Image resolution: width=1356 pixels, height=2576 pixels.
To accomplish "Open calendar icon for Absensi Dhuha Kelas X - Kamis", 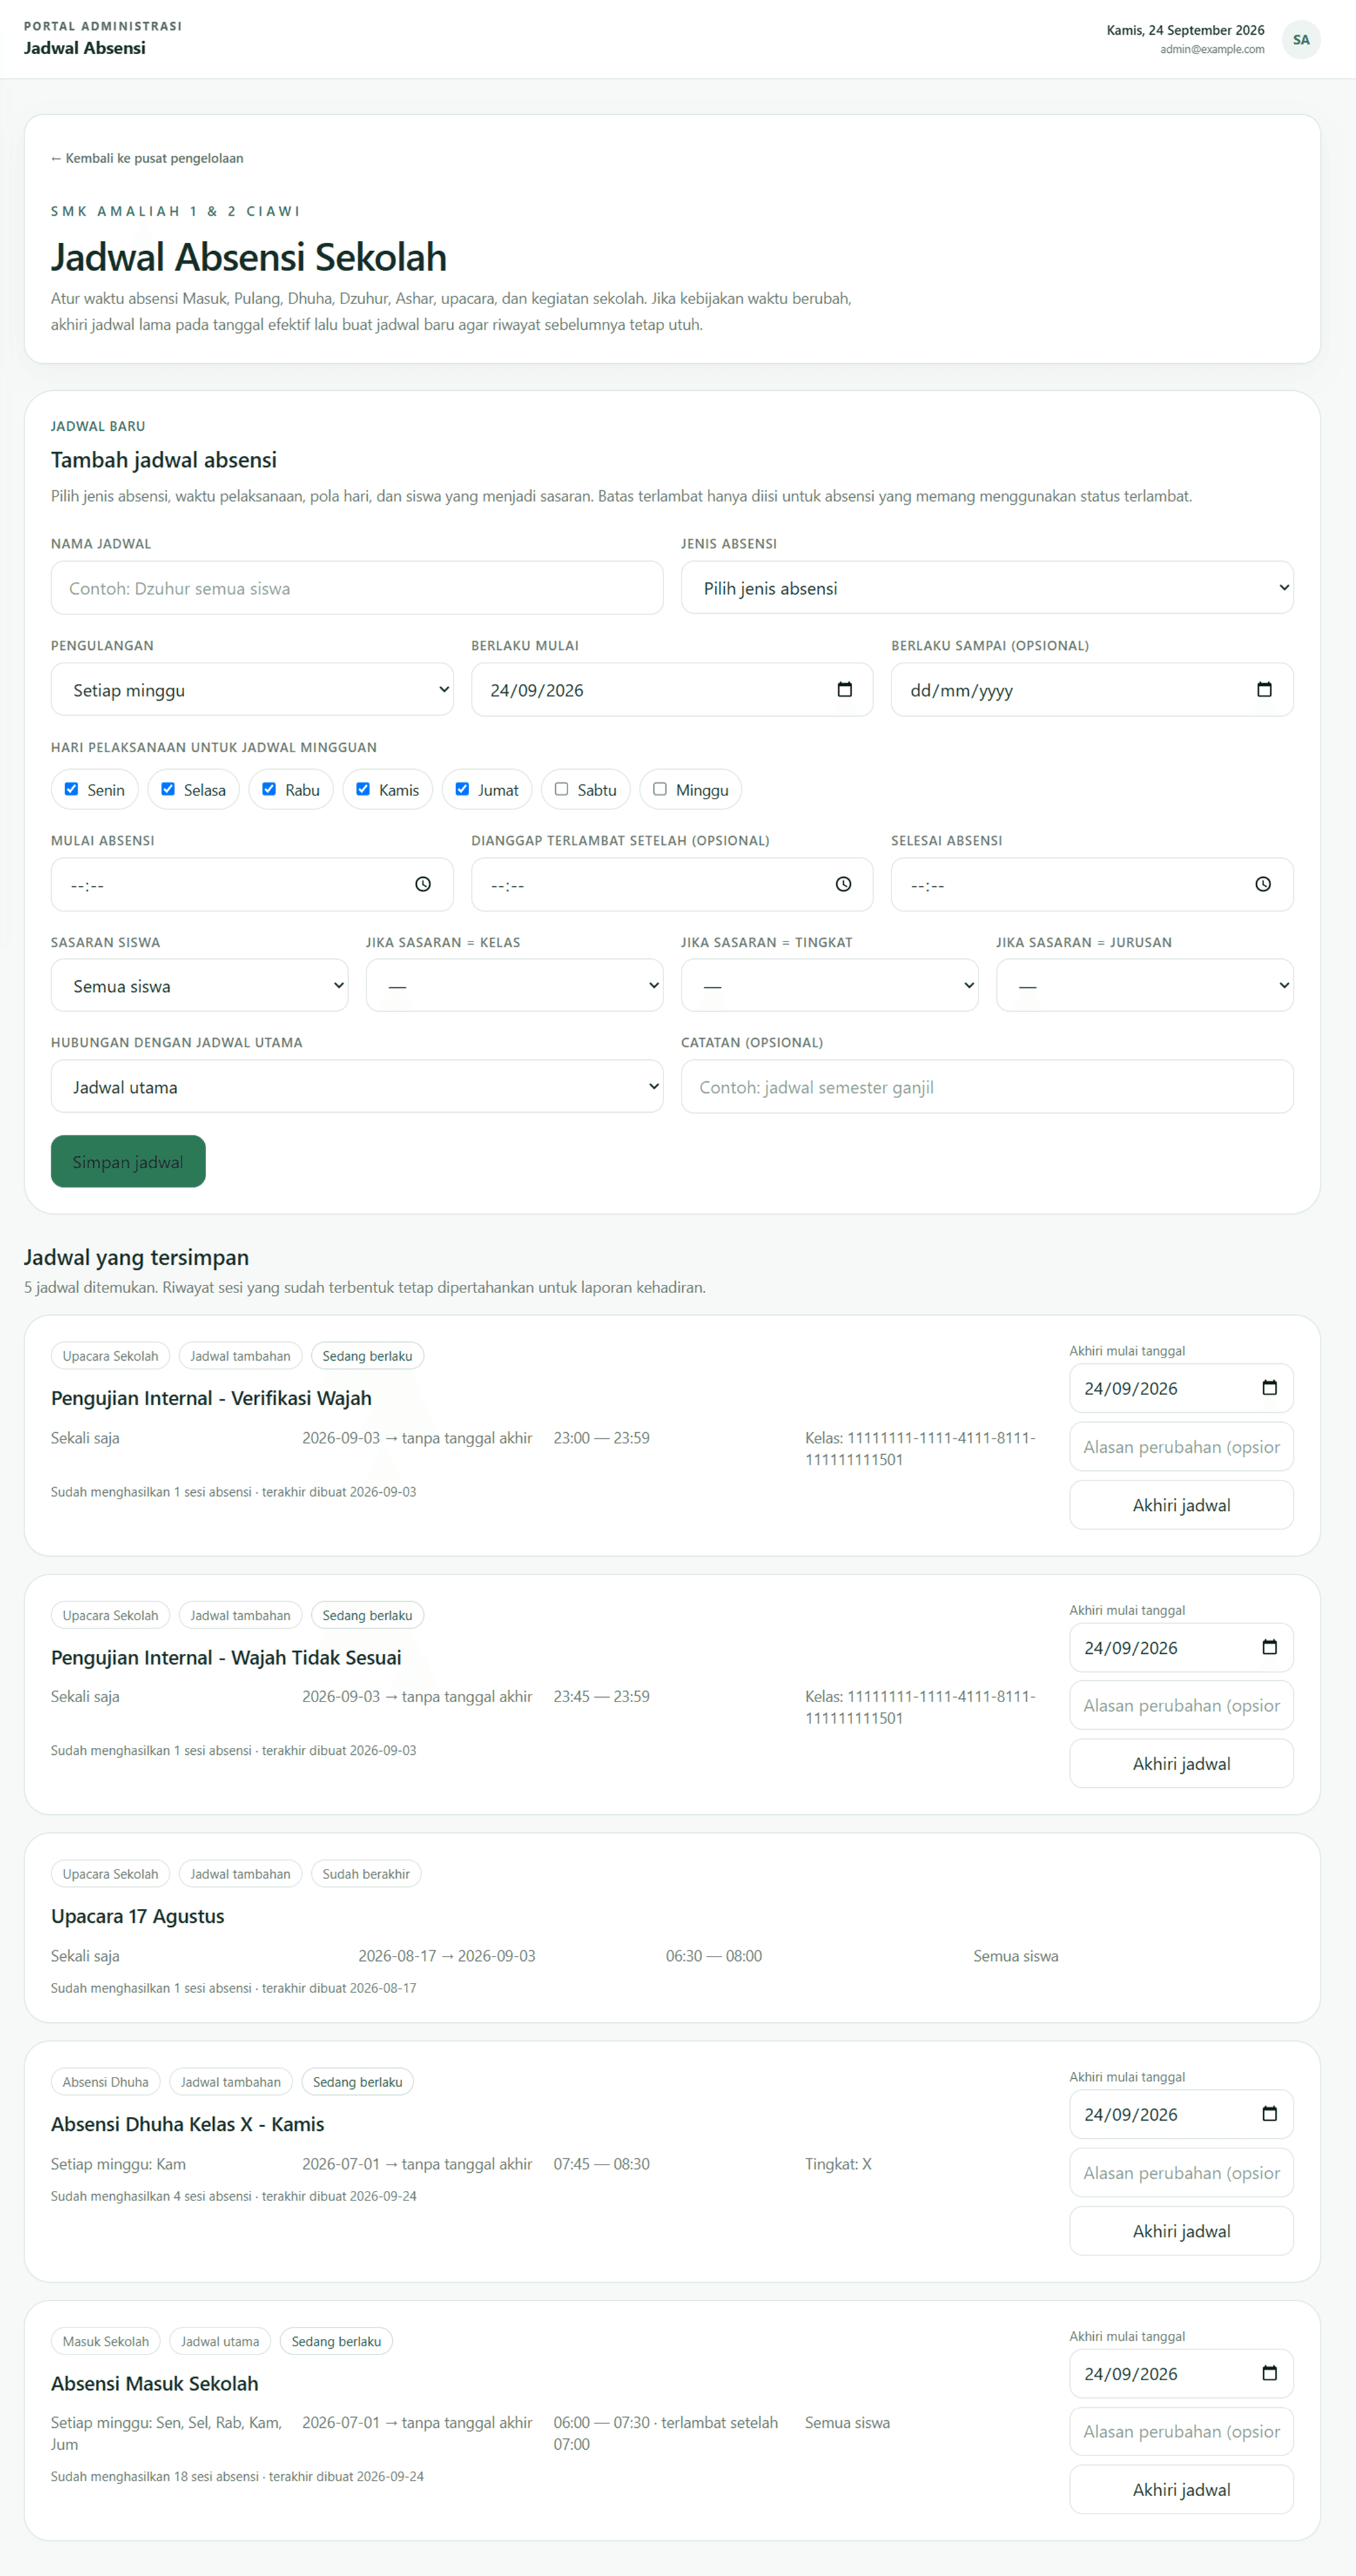I will (1269, 2113).
